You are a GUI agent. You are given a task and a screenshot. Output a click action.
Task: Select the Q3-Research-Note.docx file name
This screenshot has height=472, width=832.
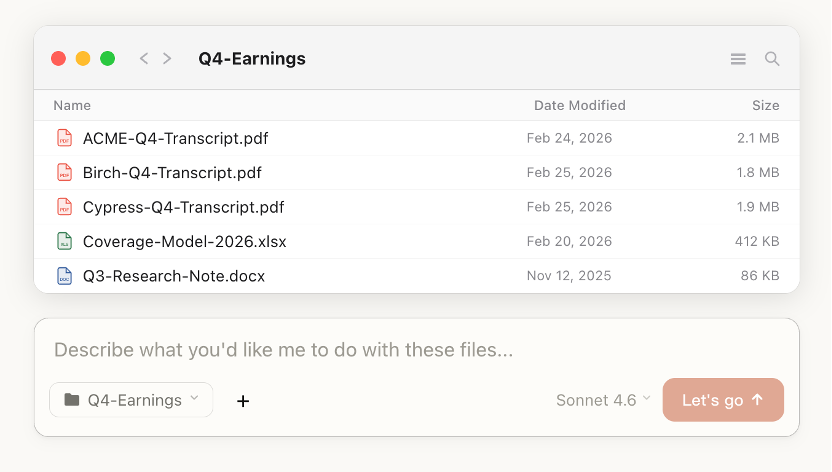coord(174,276)
